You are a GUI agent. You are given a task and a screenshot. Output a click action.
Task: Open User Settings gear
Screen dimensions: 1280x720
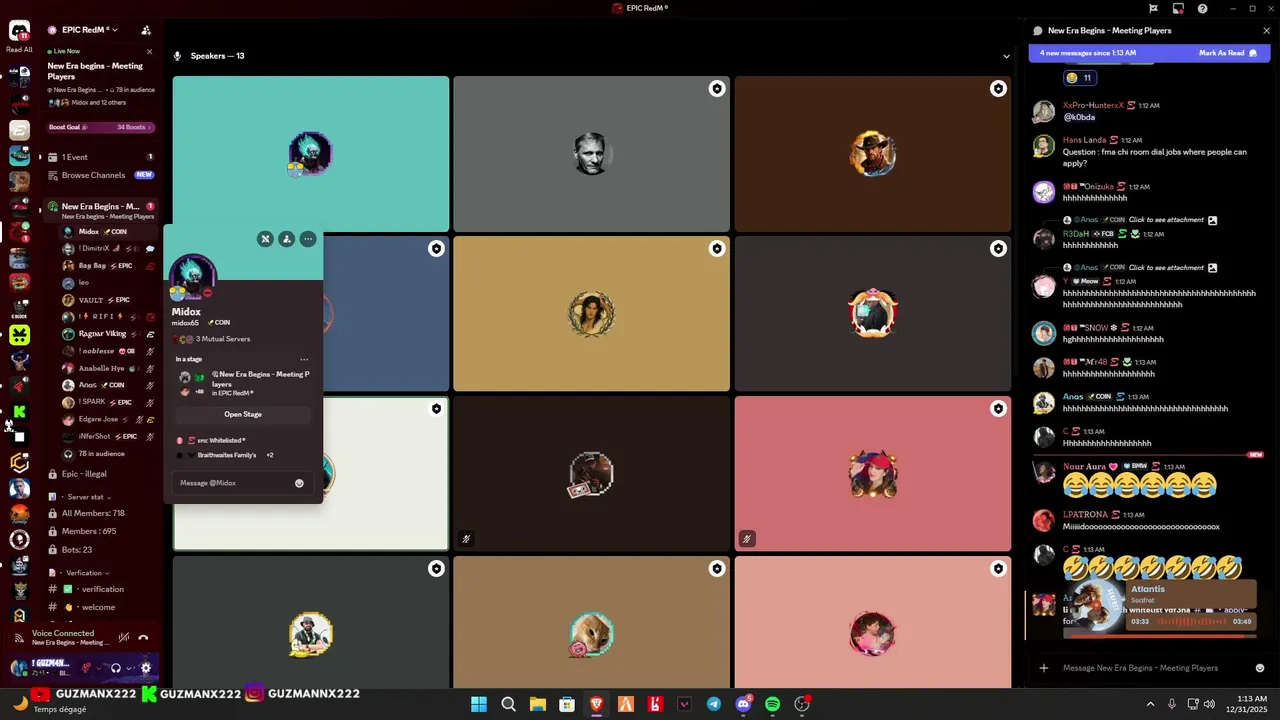(x=146, y=668)
